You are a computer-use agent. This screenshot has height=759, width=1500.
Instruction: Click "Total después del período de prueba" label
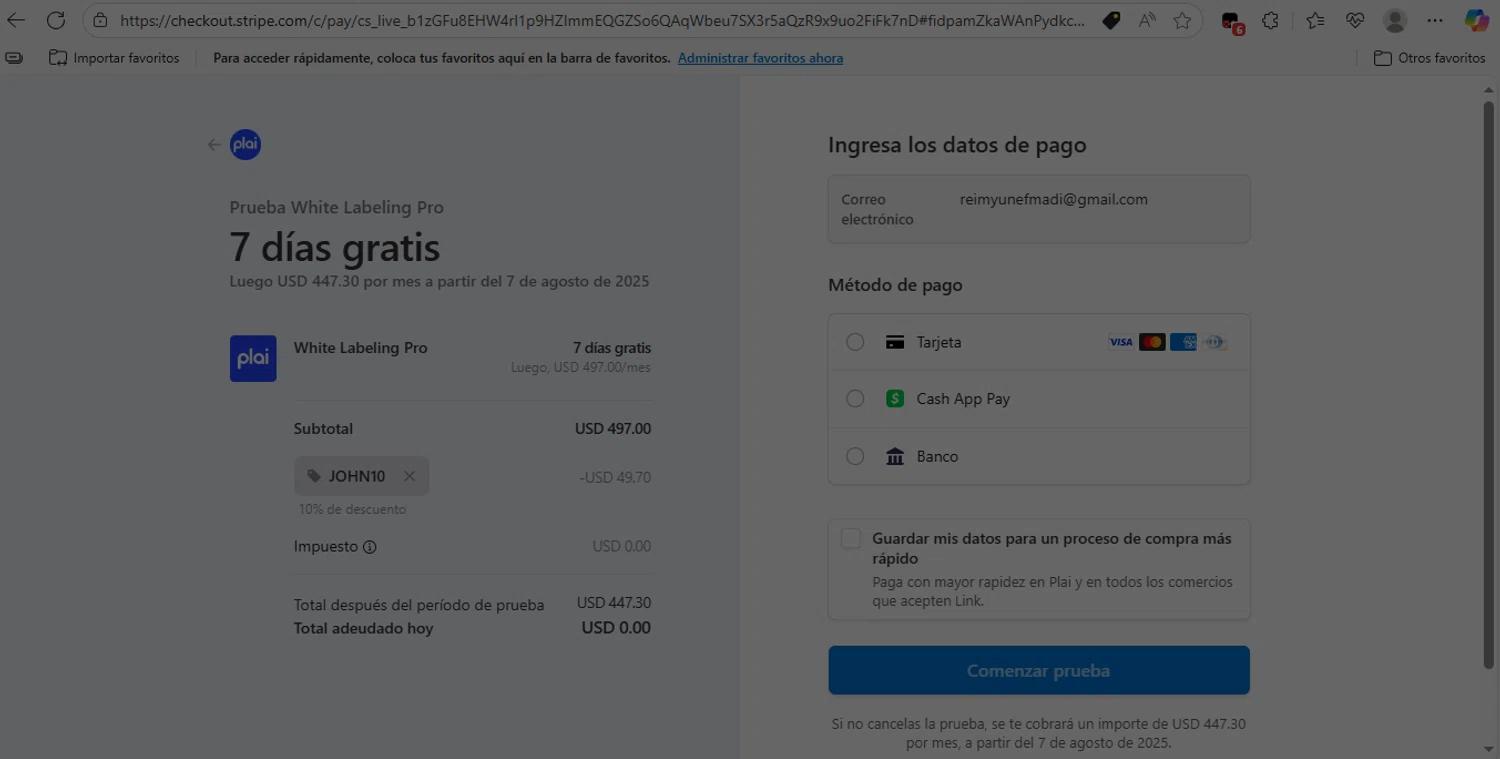pyautogui.click(x=419, y=605)
